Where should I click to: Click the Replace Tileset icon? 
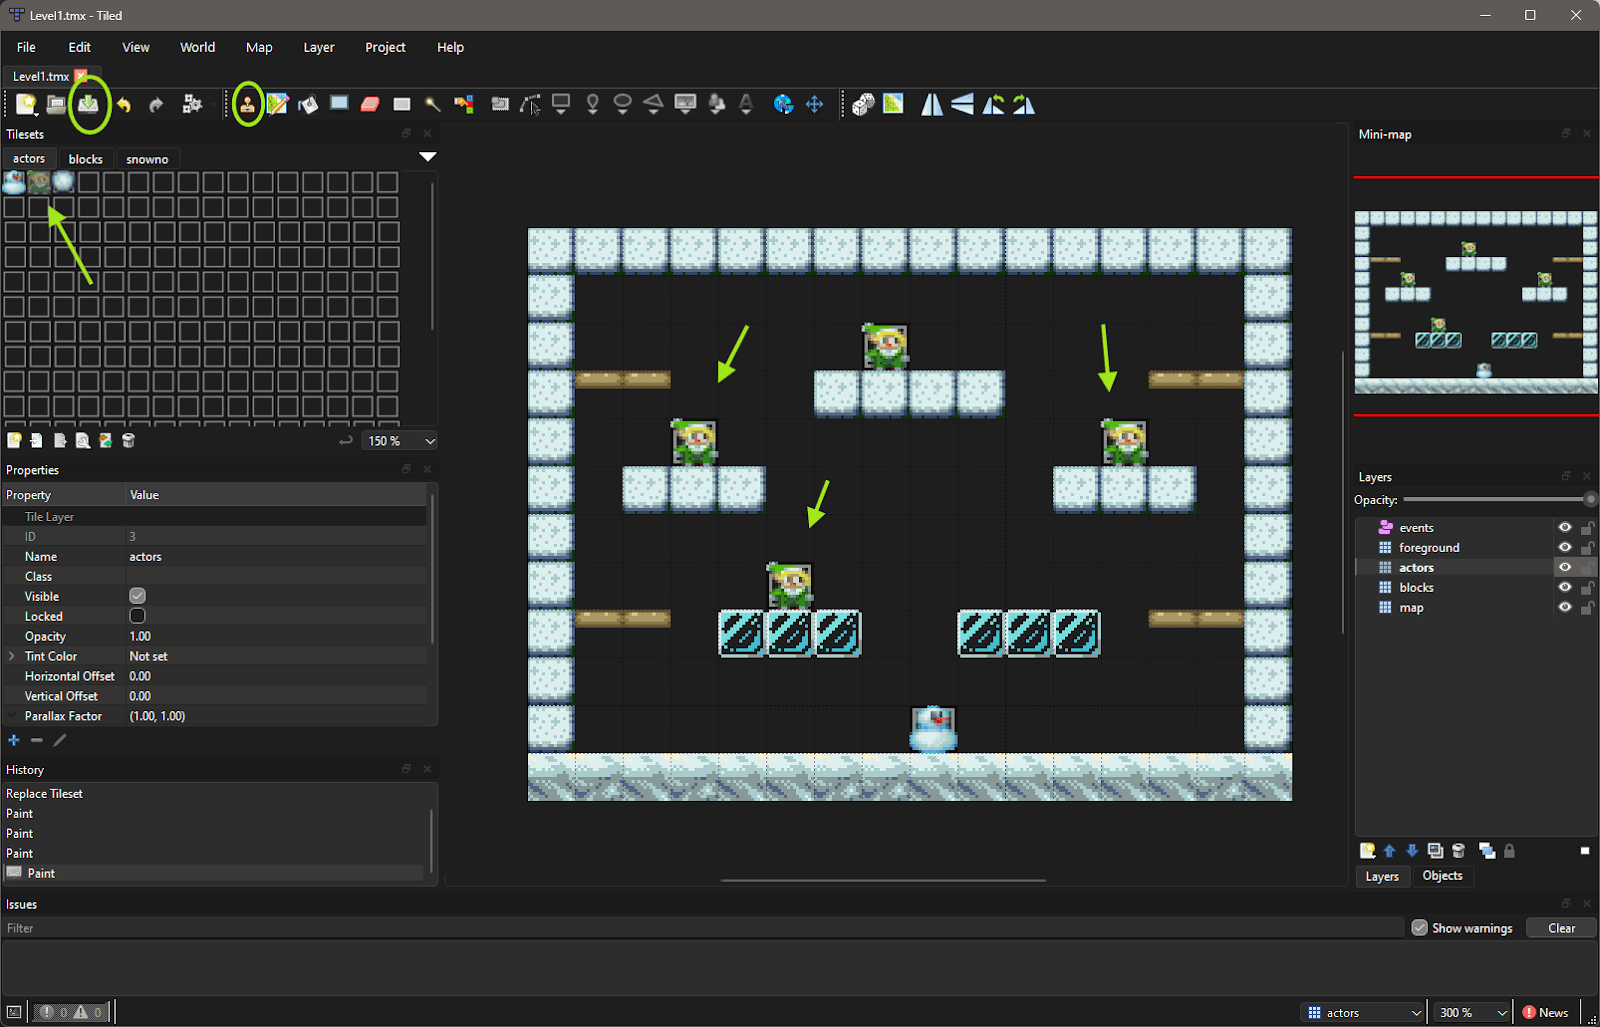[x=106, y=441]
